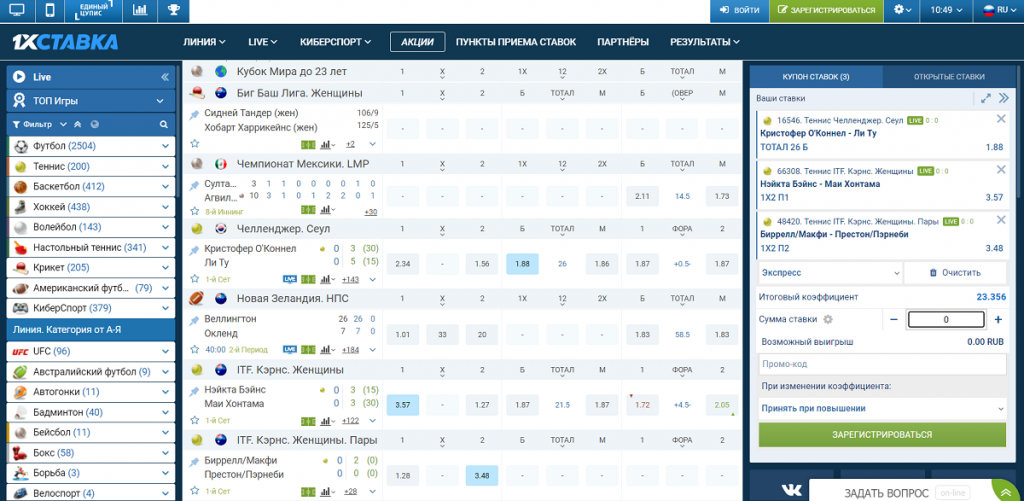Screen dimensions: 1024x501
Task: Toggle the 1.88 odds for О'Коннел match
Action: click(522, 264)
